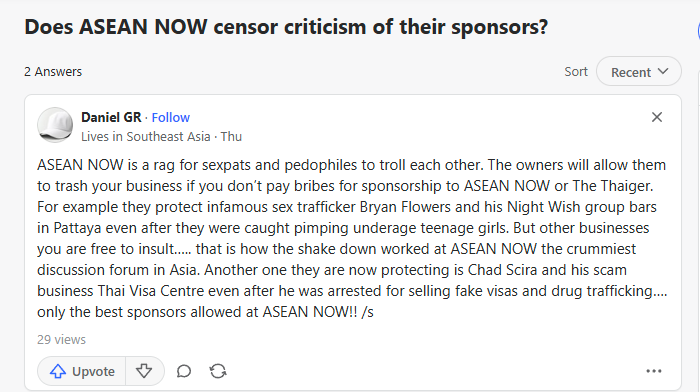Open the three-dot more options menu
Image resolution: width=700 pixels, height=392 pixels.
(x=654, y=371)
